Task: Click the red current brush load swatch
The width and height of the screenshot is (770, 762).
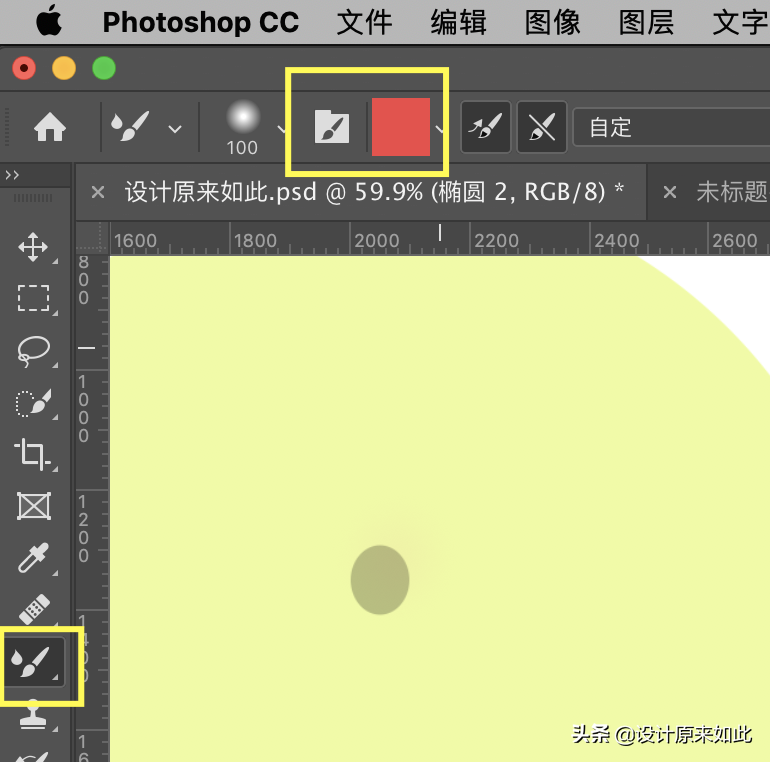Action: (400, 127)
